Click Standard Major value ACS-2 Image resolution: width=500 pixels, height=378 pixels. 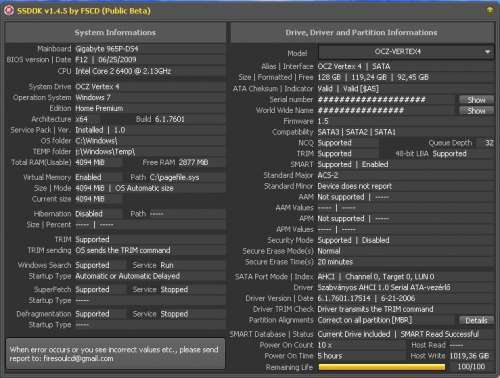(327, 175)
